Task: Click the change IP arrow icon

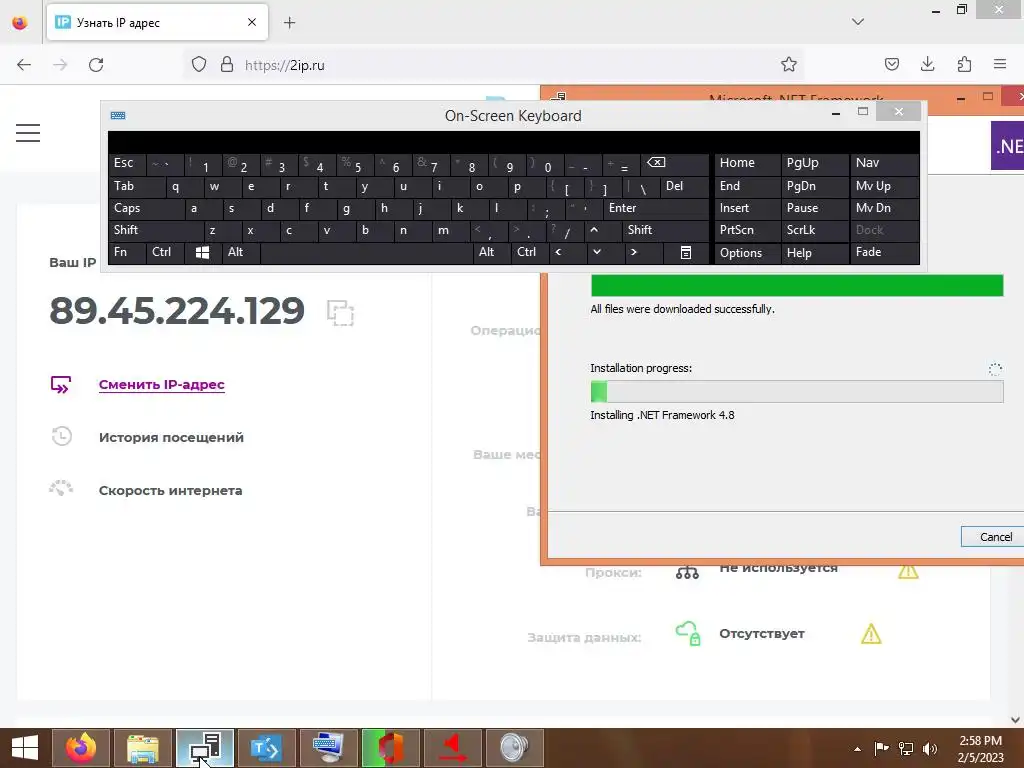Action: point(61,385)
